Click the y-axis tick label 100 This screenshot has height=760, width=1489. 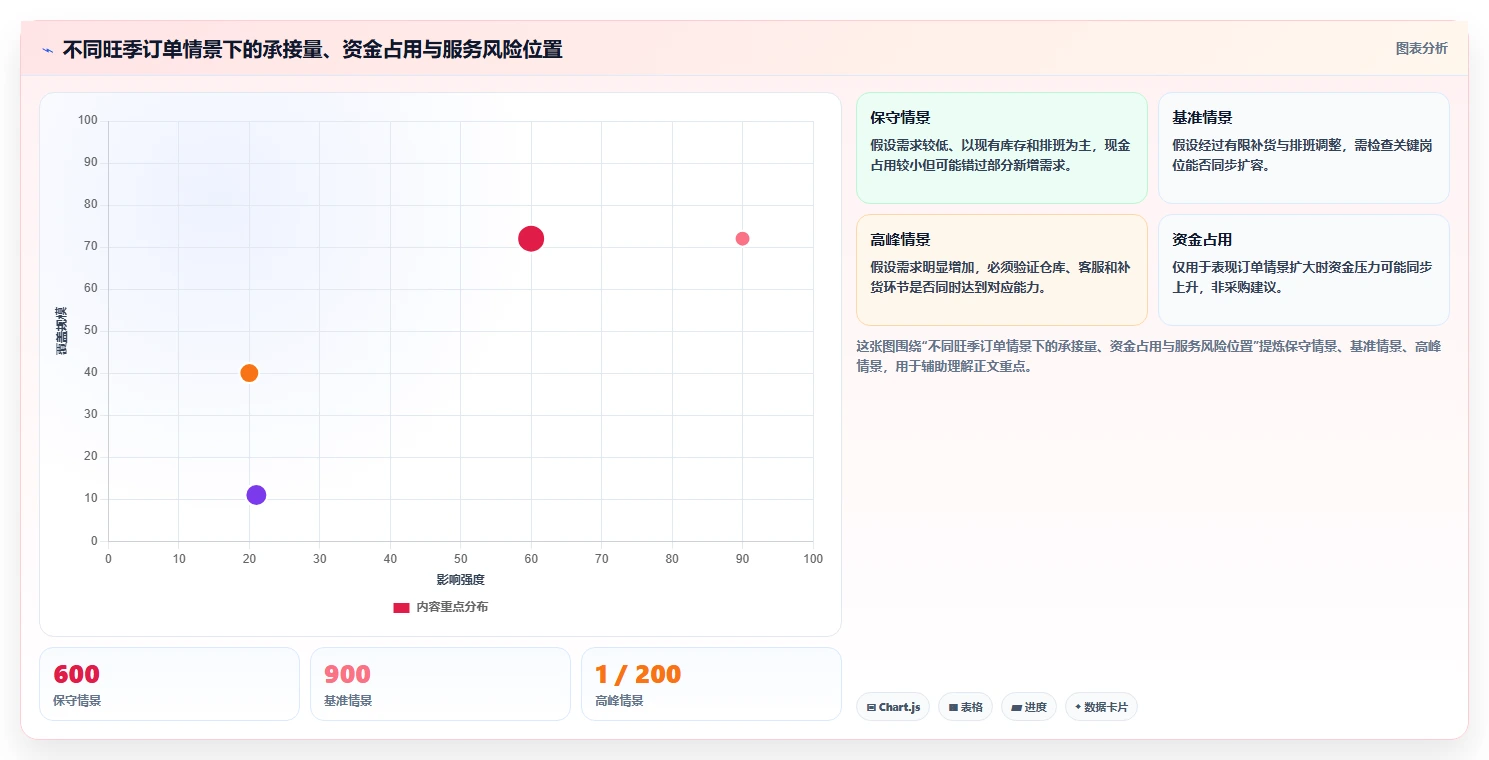(x=88, y=121)
